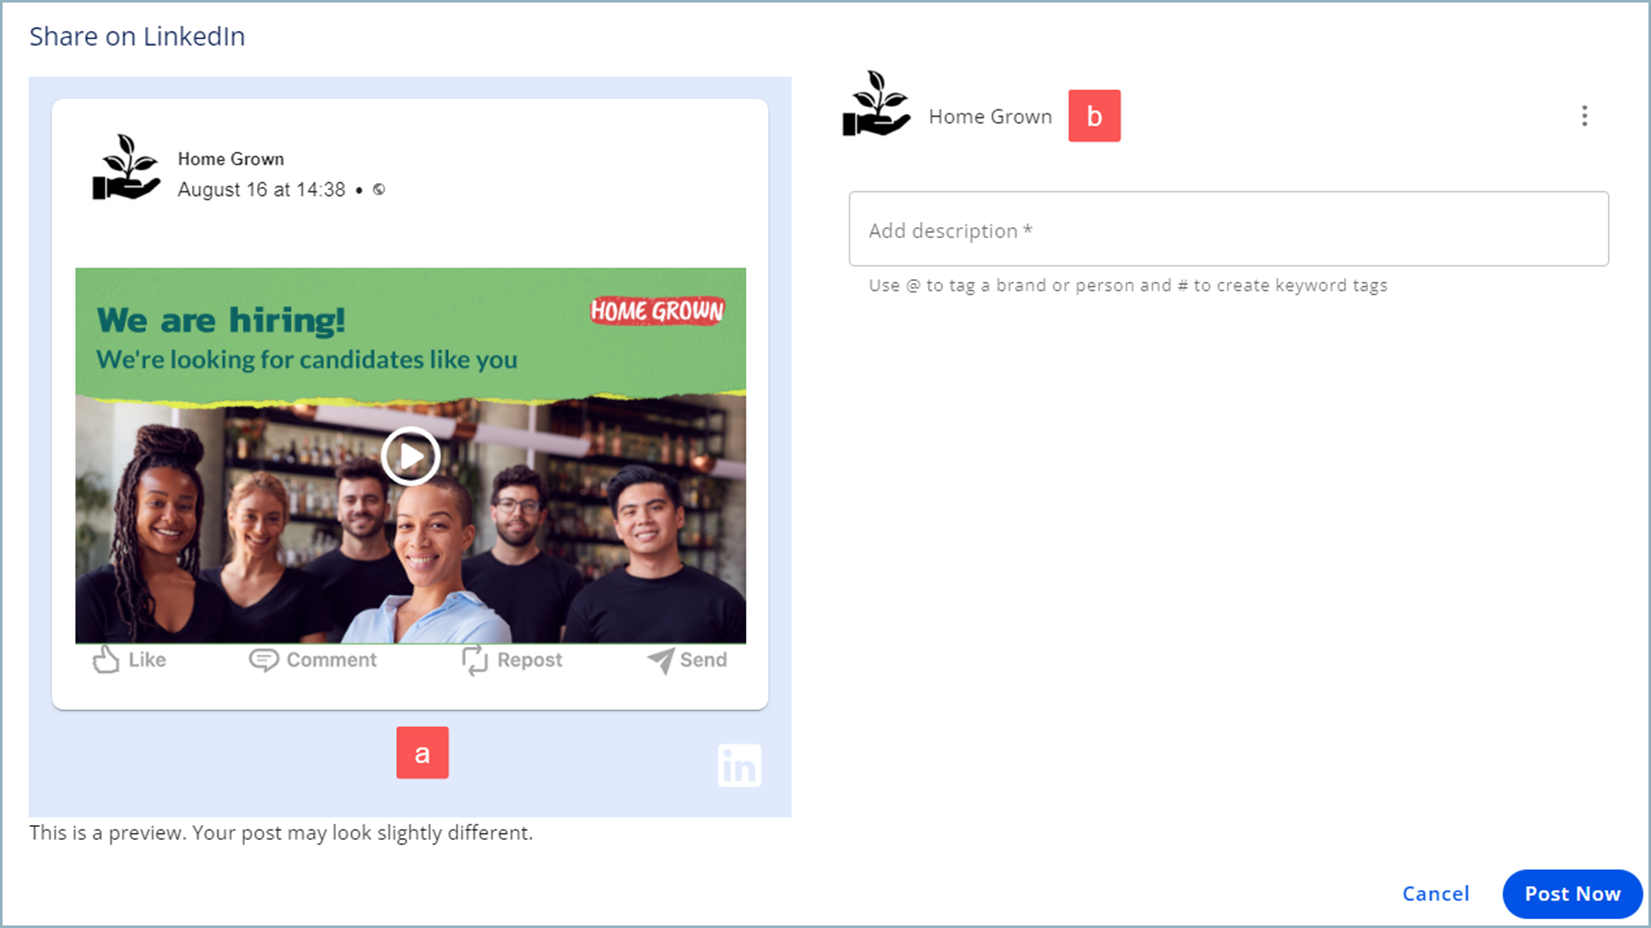Click the 'Like' label in preview

point(147,660)
